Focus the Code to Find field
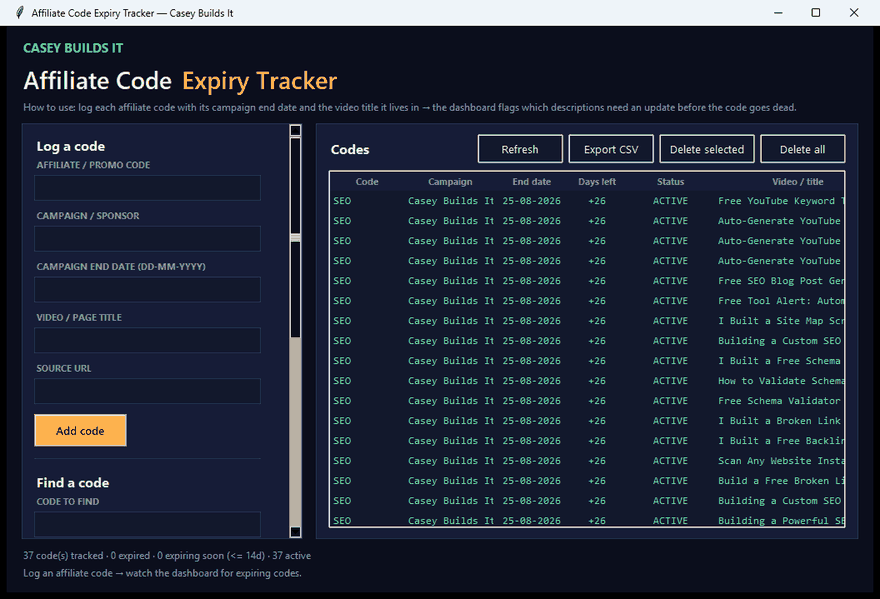880x599 pixels. coord(148,523)
